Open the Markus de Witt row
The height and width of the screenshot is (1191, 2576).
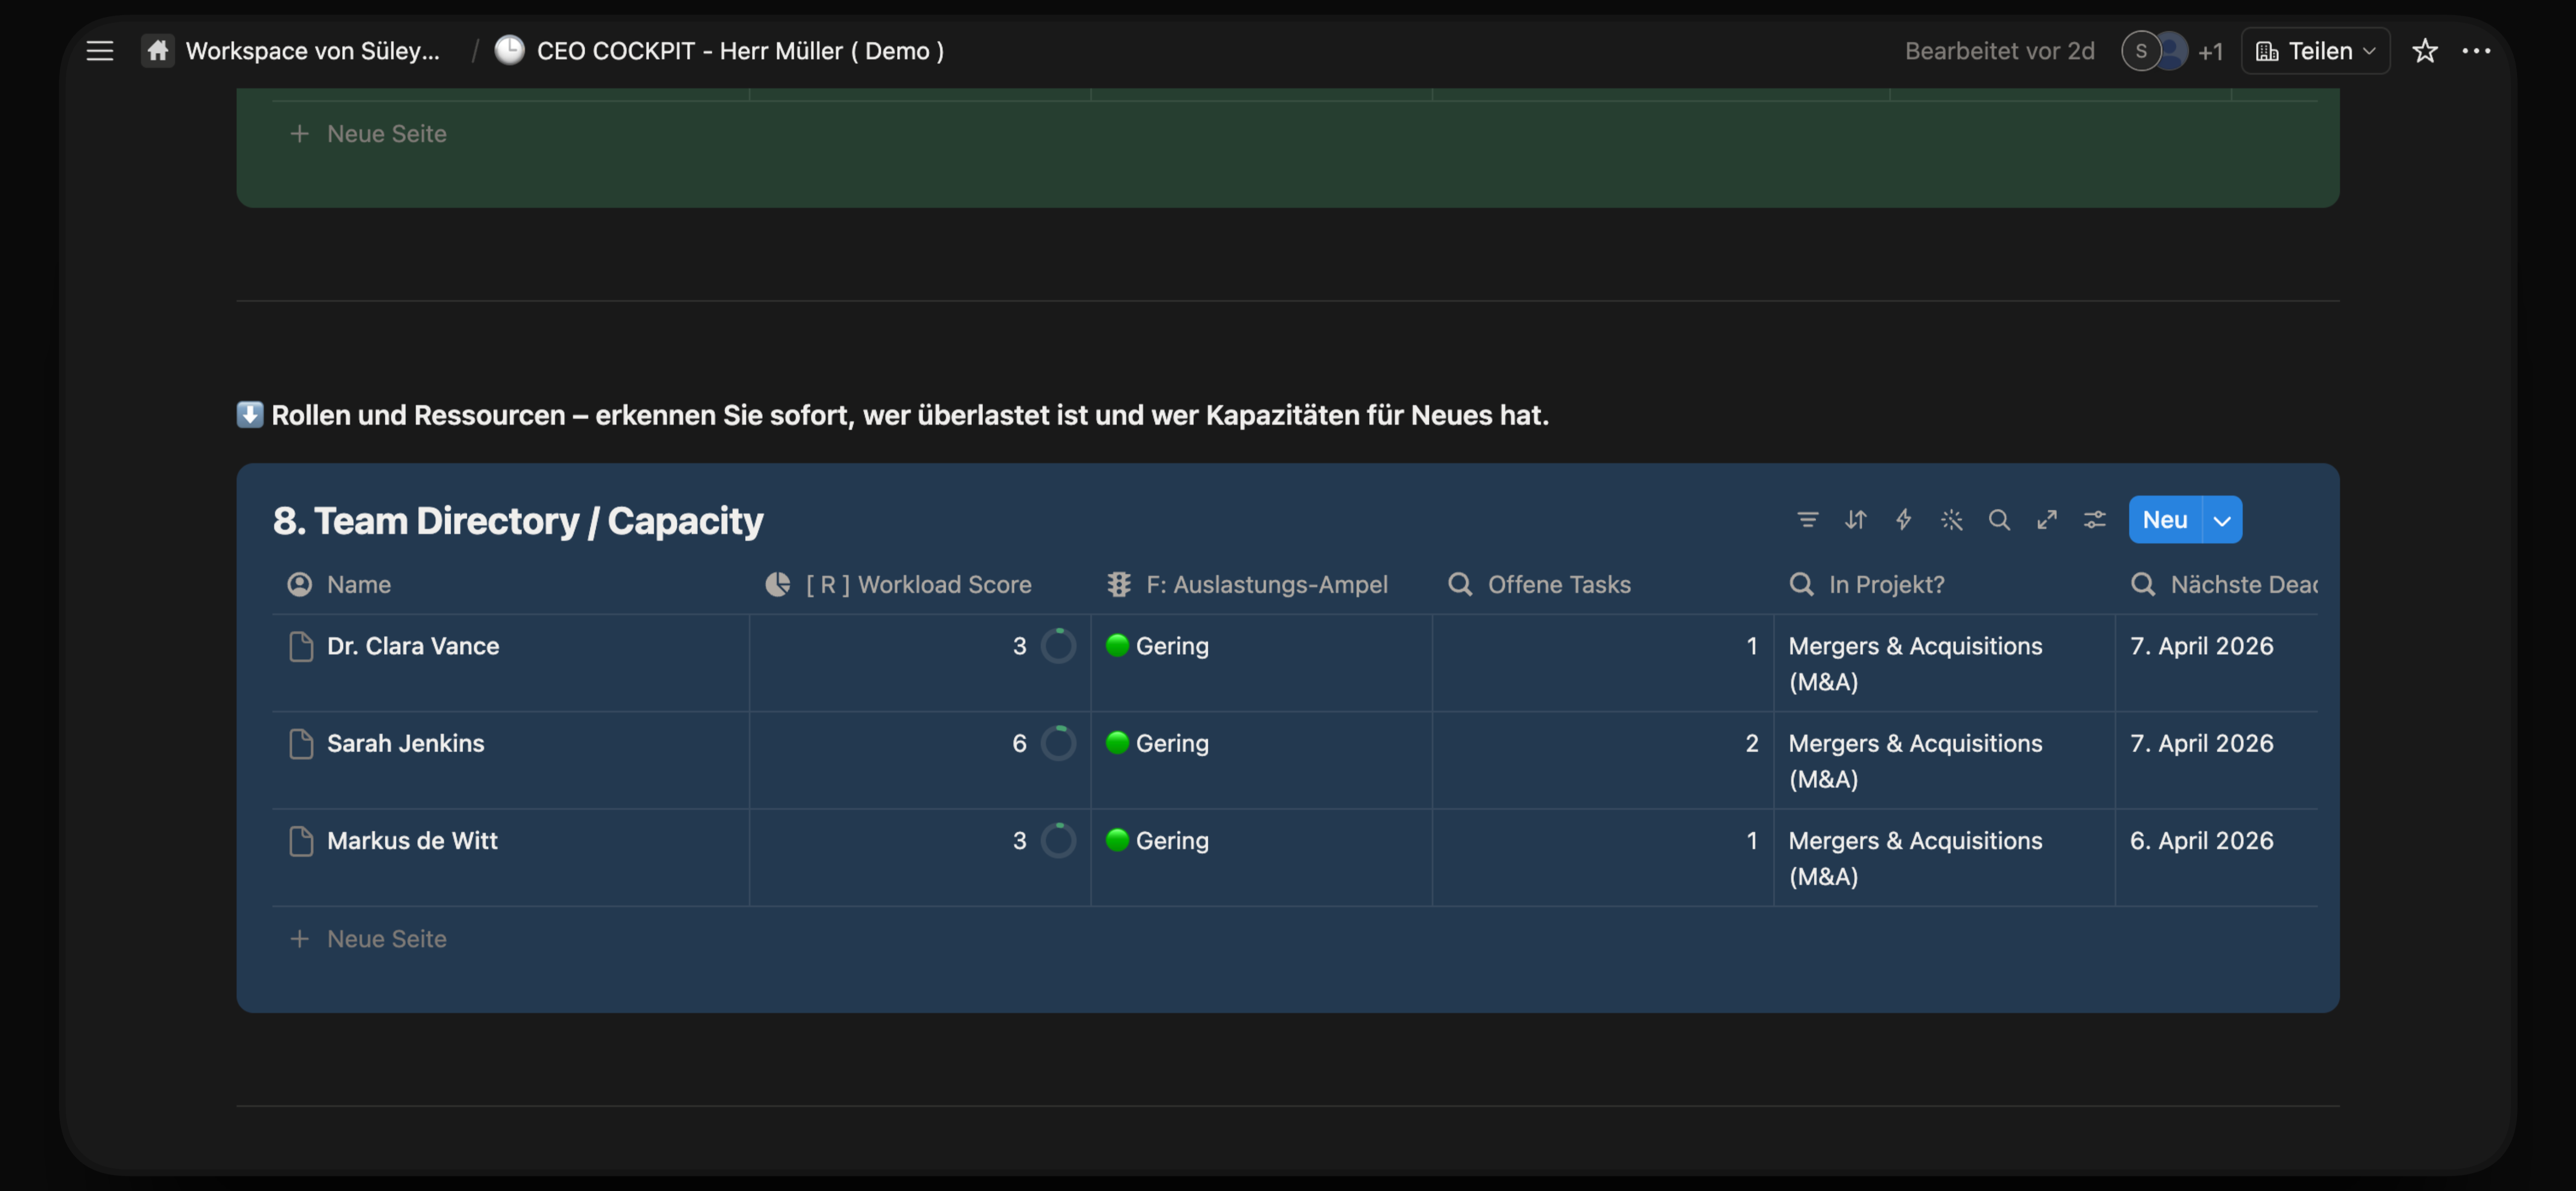tap(412, 841)
